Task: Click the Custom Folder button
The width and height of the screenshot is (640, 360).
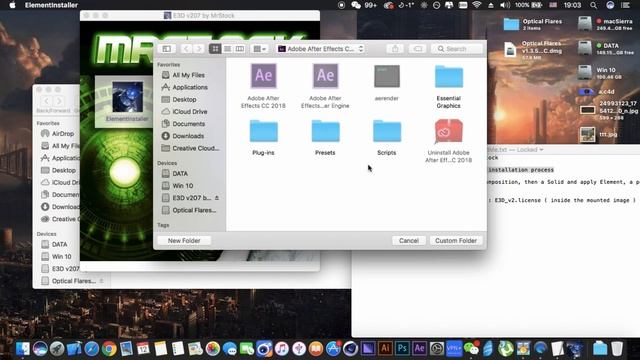Action: click(456, 241)
